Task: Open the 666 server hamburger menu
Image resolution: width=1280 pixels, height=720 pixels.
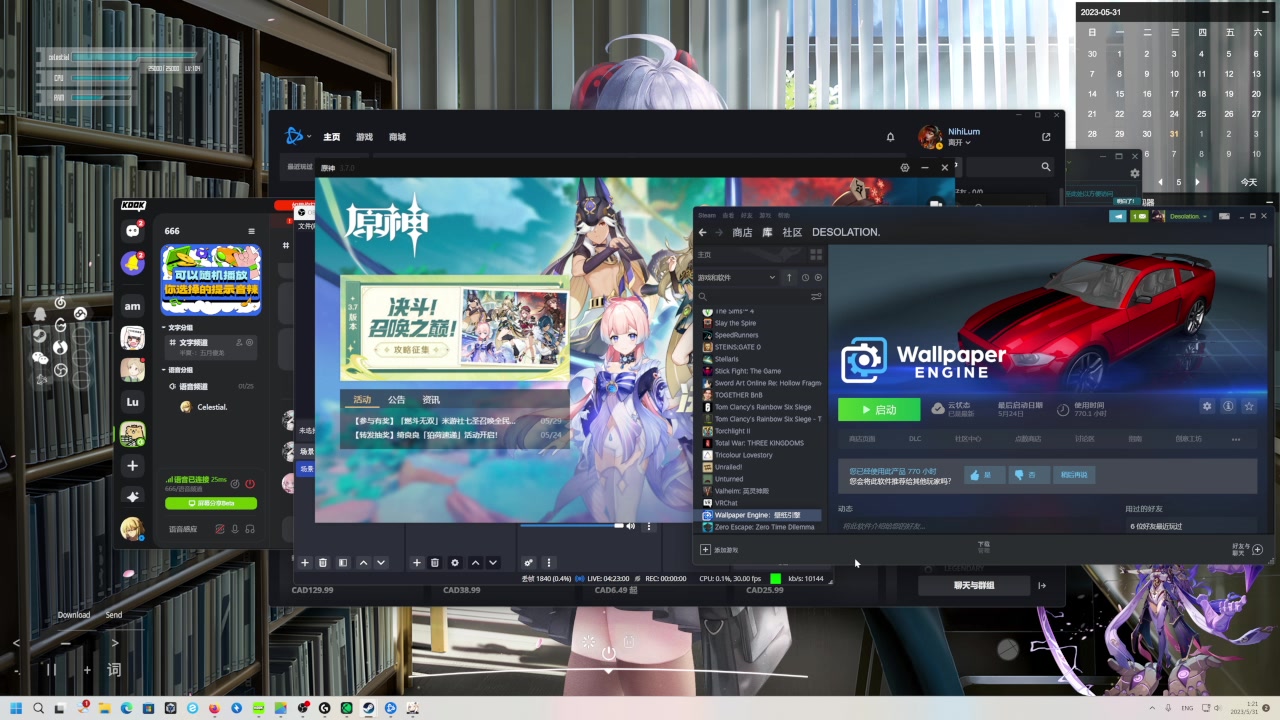Action: pyautogui.click(x=251, y=231)
